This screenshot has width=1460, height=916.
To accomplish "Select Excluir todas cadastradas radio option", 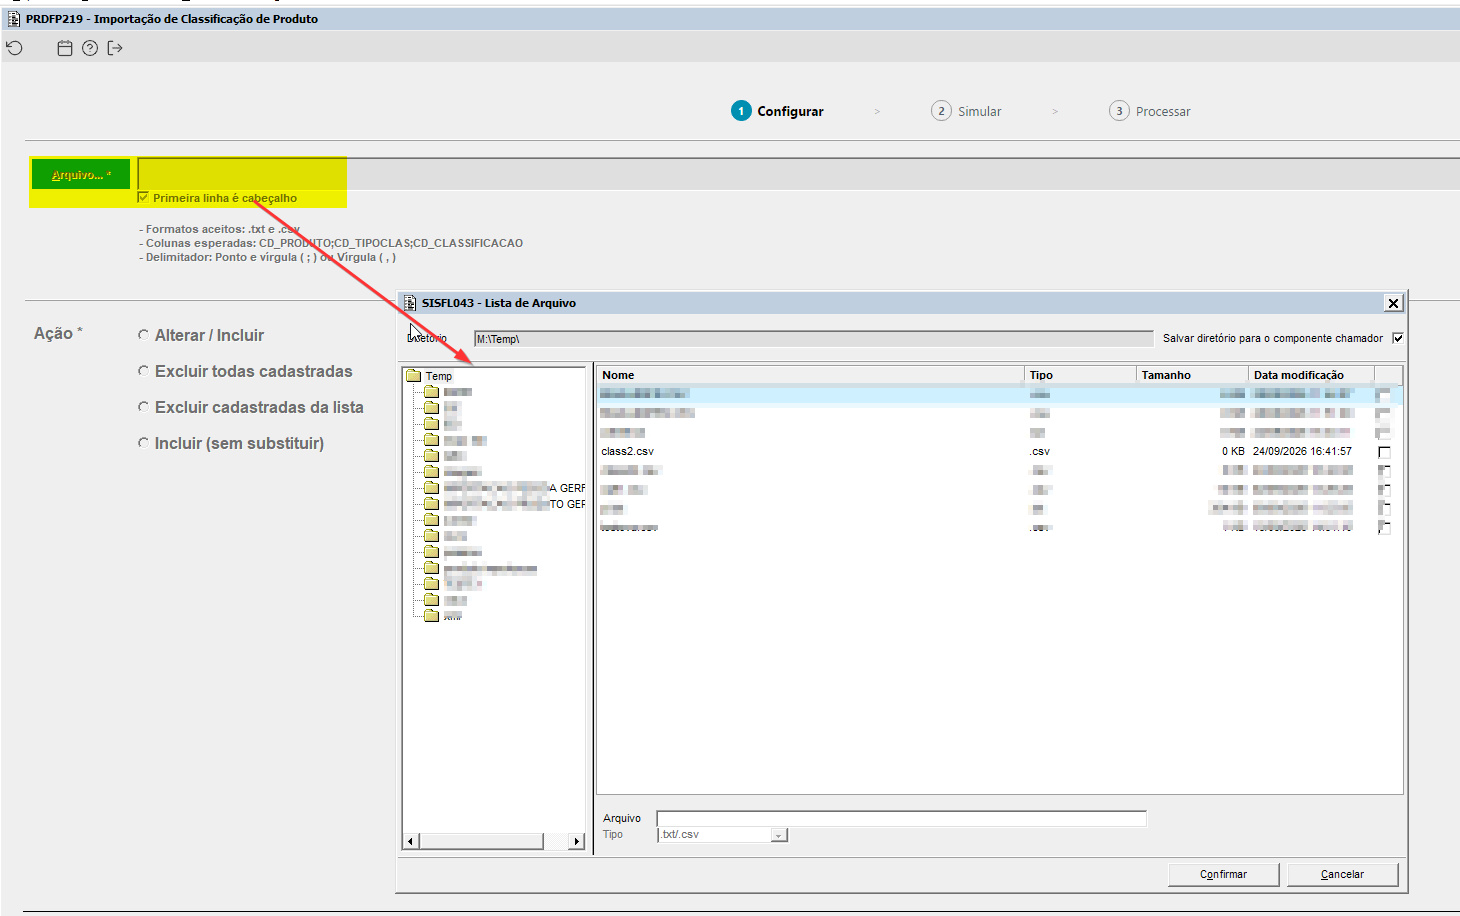I will point(143,371).
